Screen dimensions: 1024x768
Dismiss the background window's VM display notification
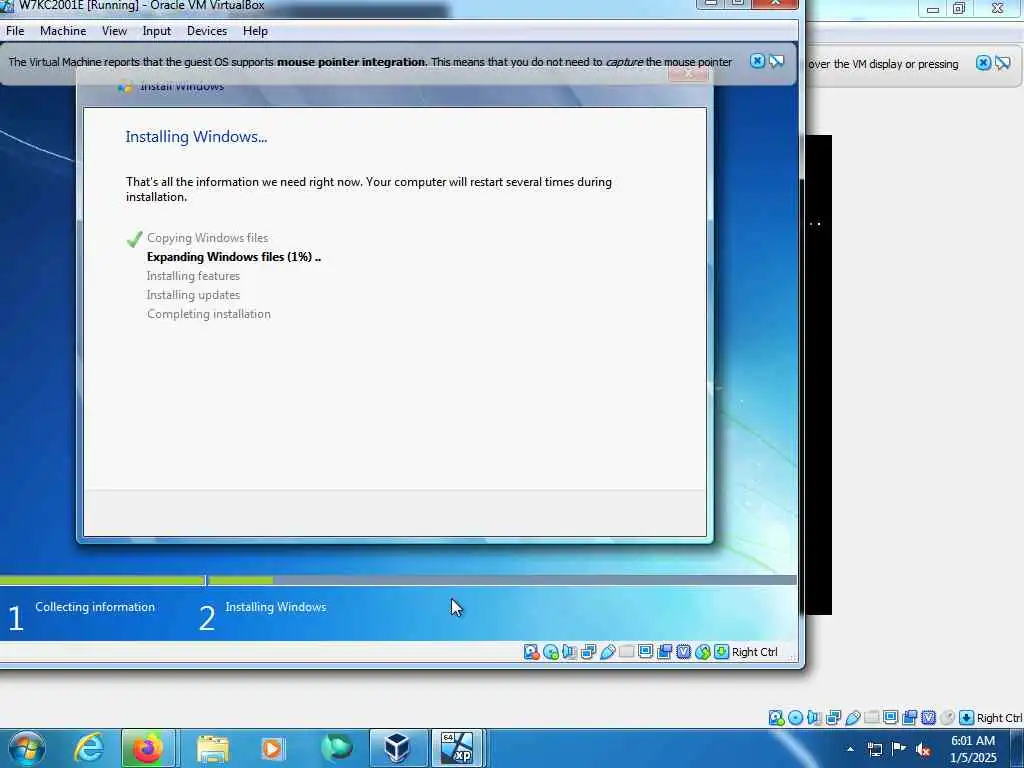(x=984, y=63)
